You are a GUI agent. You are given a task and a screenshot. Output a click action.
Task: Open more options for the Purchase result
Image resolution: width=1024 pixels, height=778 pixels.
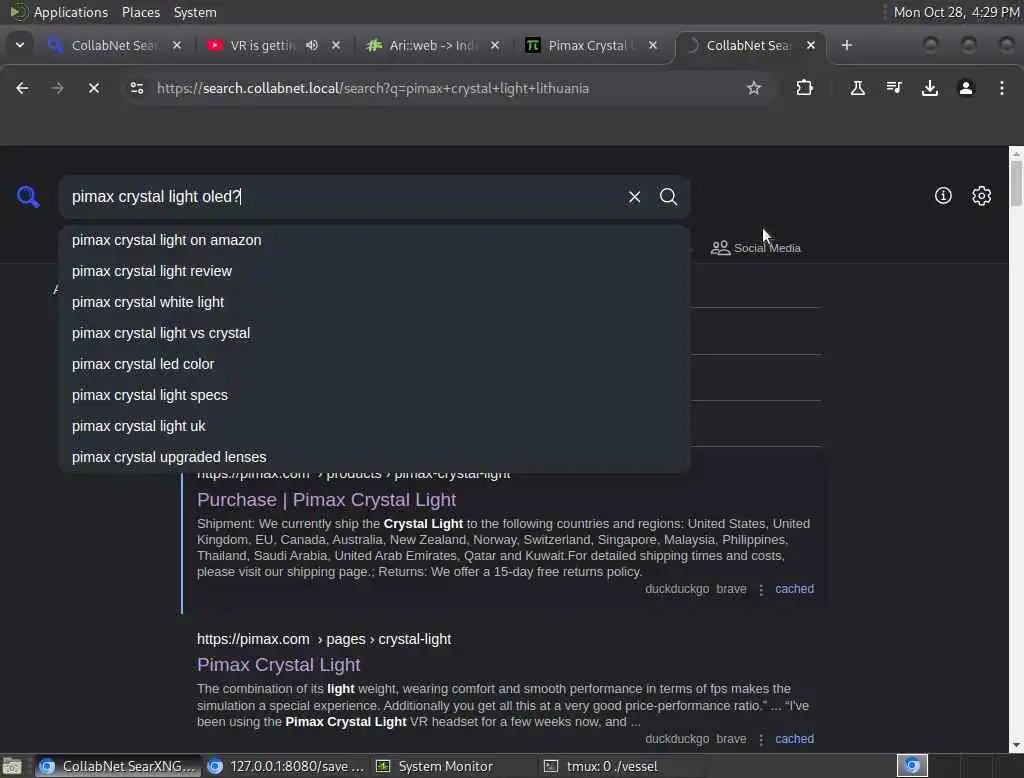[761, 589]
